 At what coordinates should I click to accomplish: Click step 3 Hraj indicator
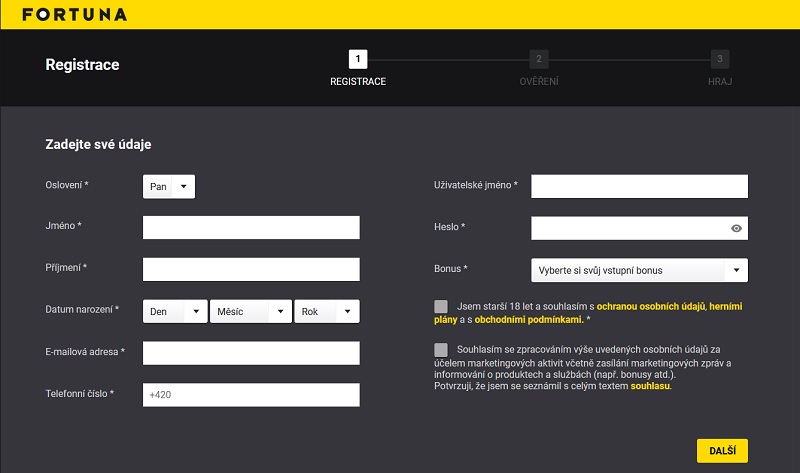coord(719,59)
